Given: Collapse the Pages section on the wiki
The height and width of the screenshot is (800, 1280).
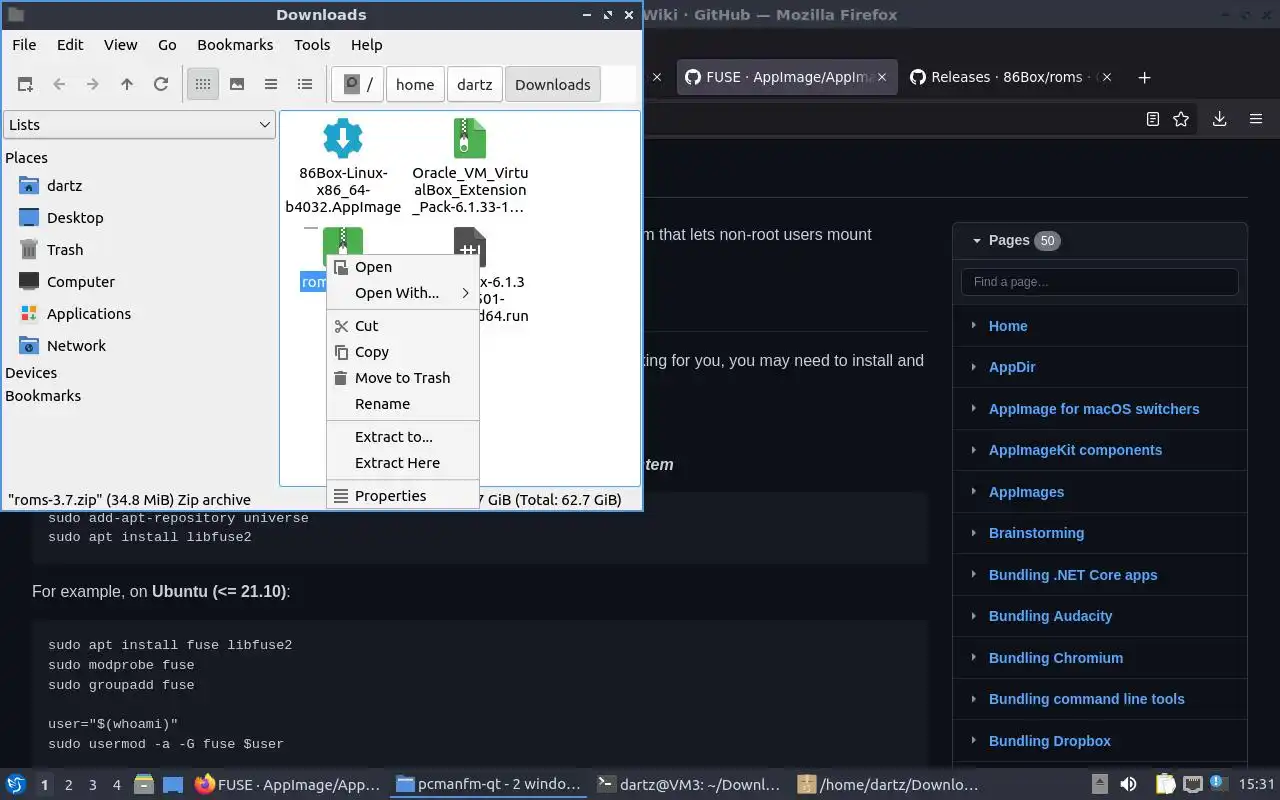Looking at the screenshot, I should point(977,240).
